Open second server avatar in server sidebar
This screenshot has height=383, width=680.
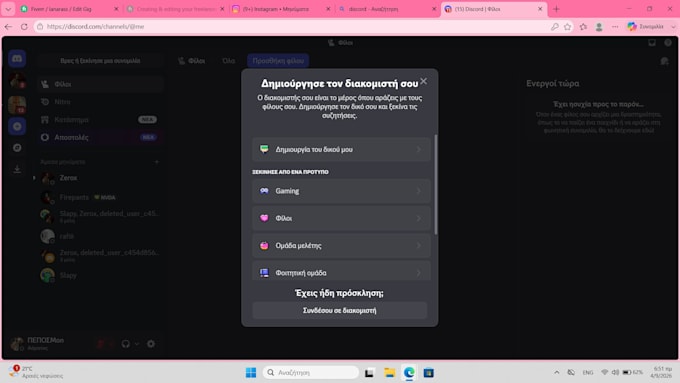17,105
